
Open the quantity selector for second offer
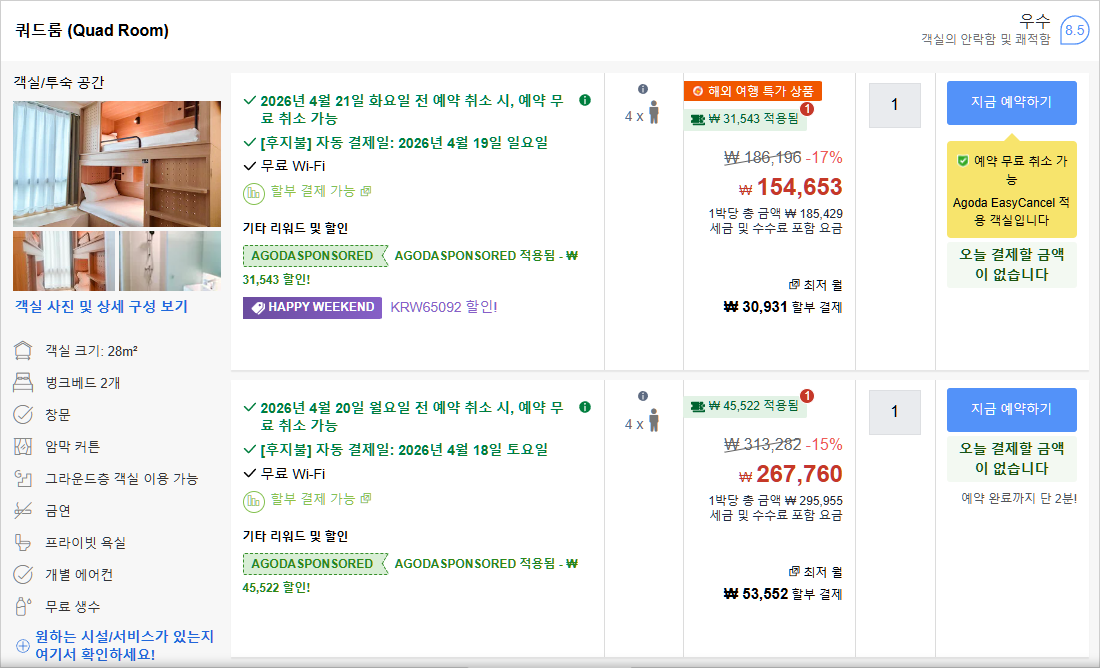(893, 411)
